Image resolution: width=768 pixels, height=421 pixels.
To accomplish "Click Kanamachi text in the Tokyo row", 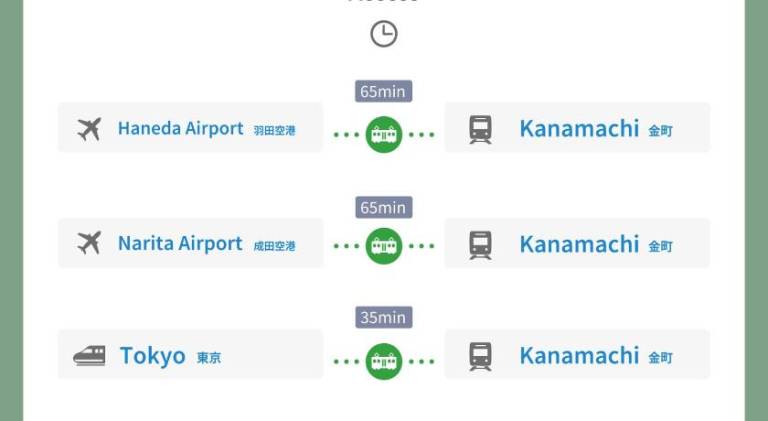I will (x=578, y=356).
